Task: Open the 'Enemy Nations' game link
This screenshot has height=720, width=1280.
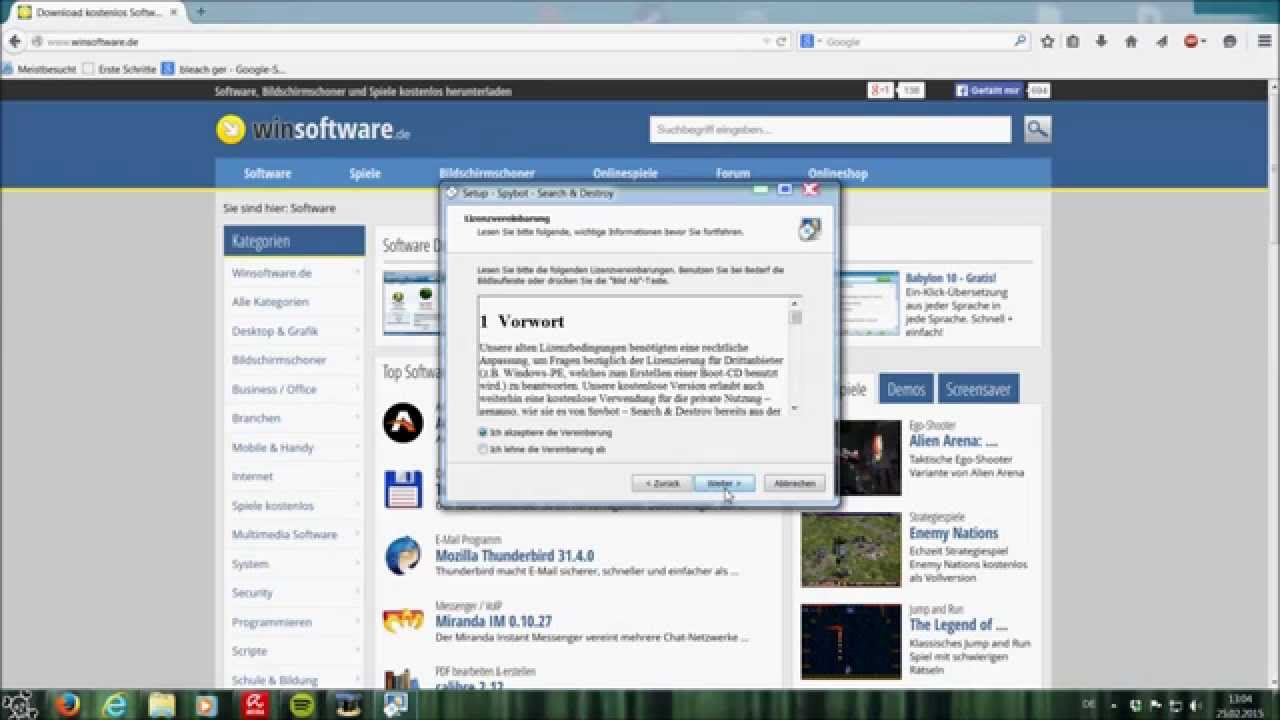Action: [x=954, y=533]
